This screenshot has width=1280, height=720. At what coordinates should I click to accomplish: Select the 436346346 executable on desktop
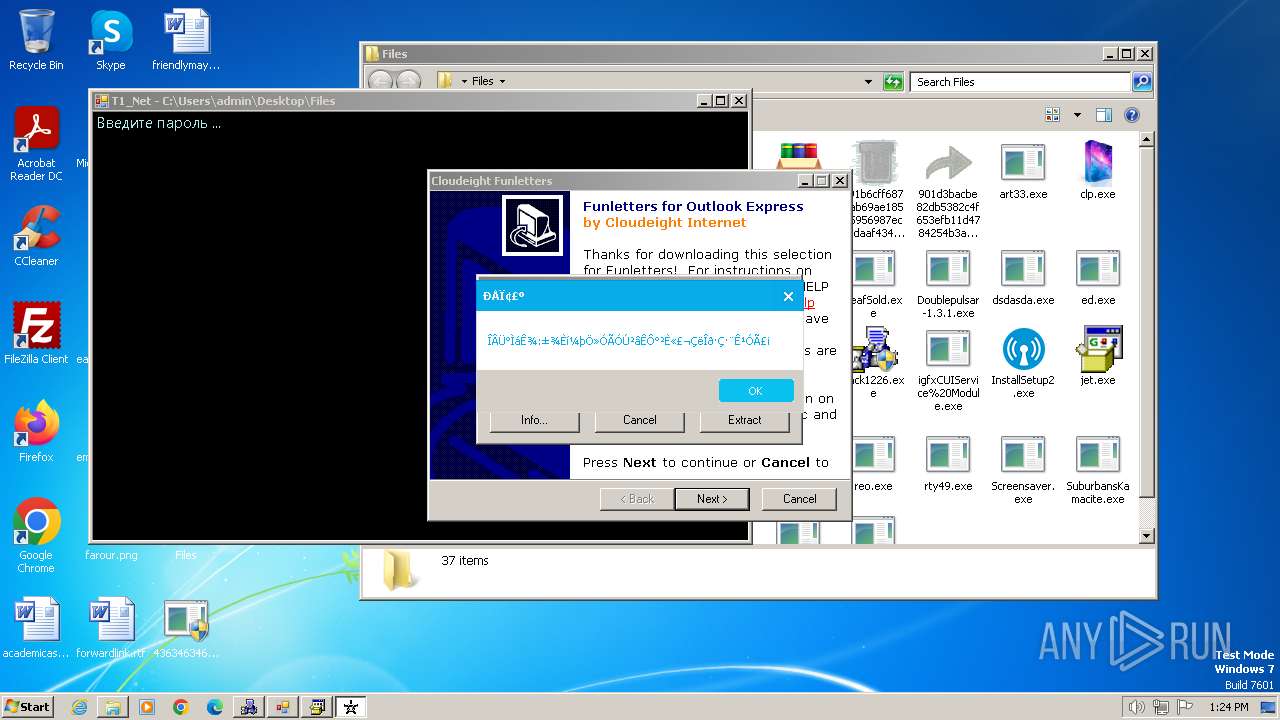tap(186, 628)
